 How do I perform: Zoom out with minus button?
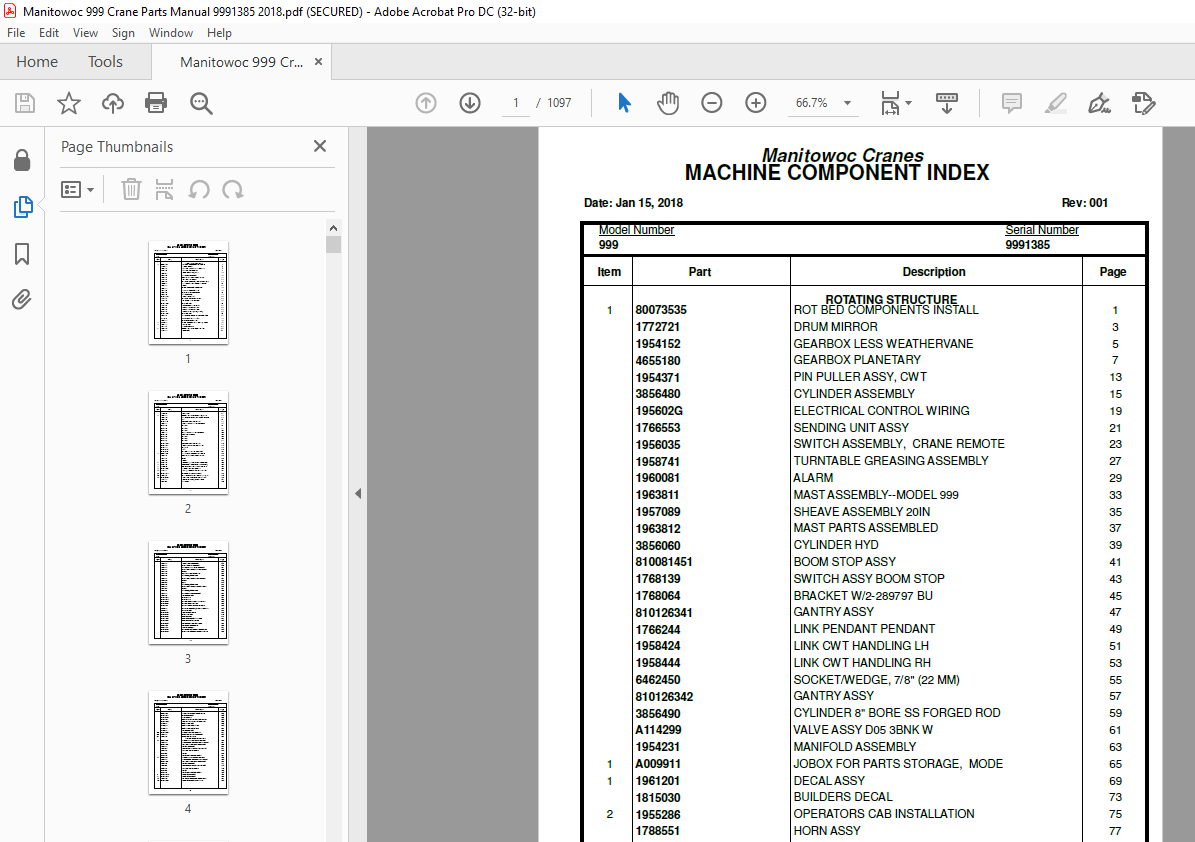tap(712, 103)
